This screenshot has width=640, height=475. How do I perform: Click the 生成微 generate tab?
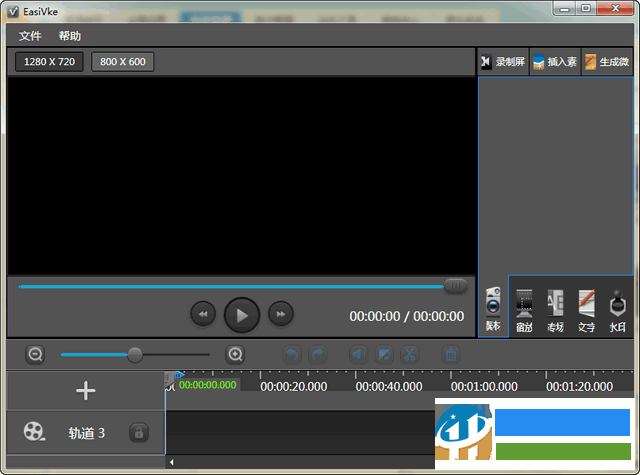607,62
